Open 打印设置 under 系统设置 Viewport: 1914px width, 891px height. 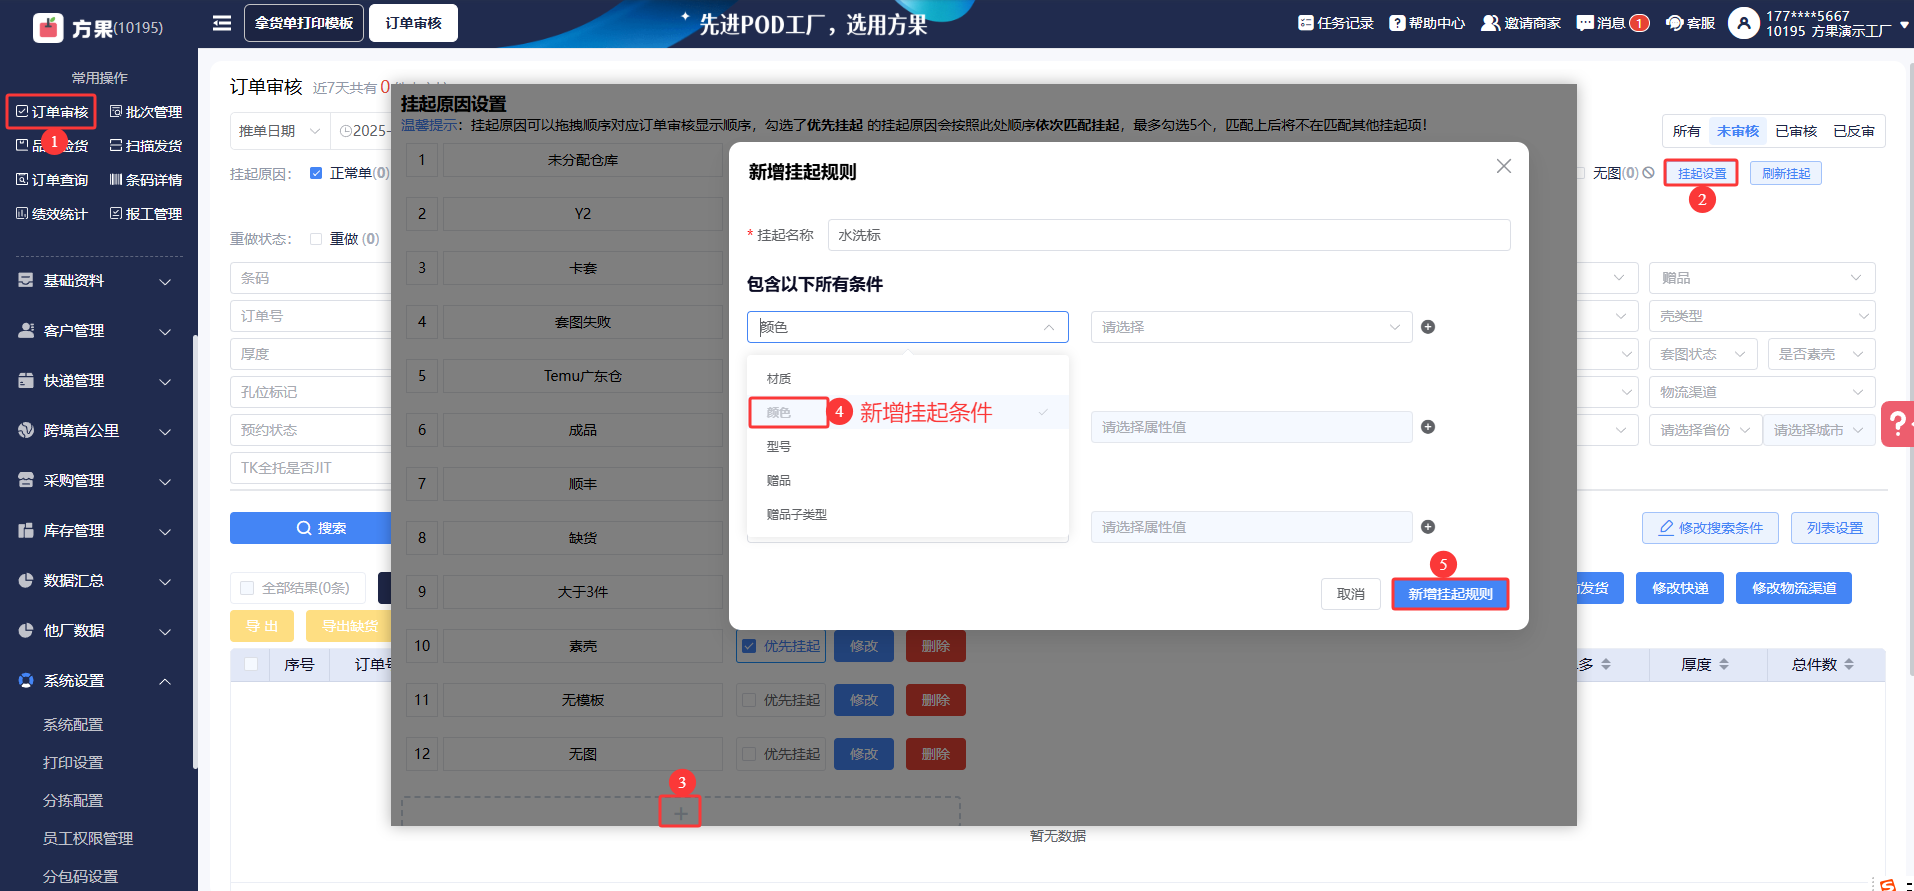coord(73,763)
